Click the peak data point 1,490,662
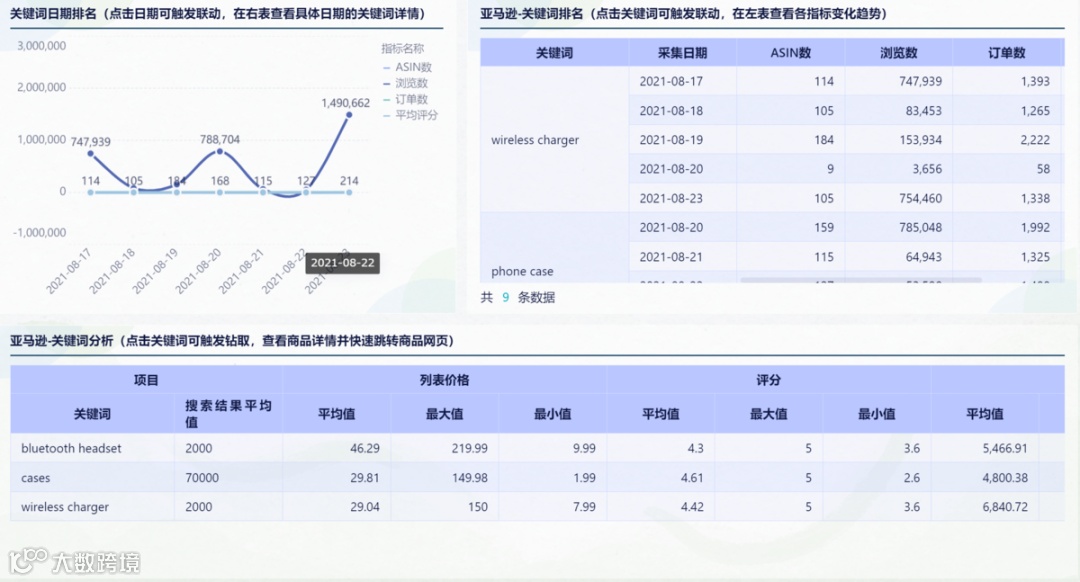 (348, 115)
